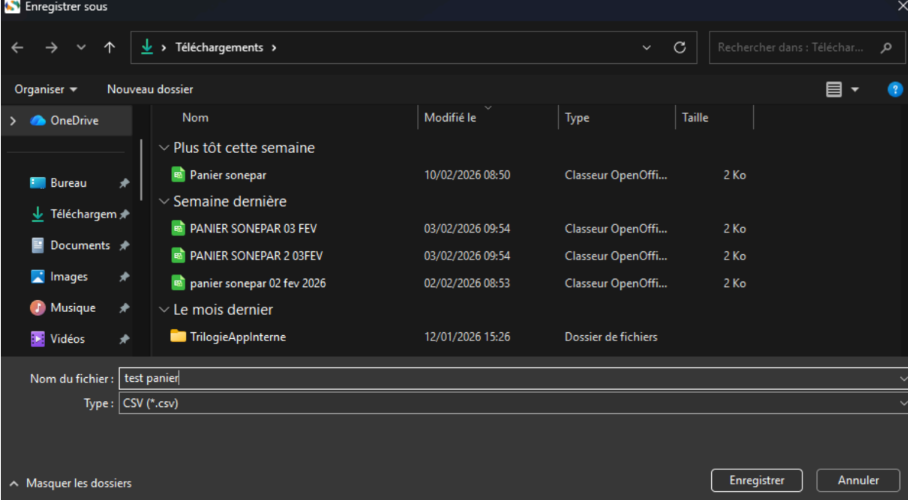
Task: Refresh the Téléchargements folder view
Action: click(680, 47)
